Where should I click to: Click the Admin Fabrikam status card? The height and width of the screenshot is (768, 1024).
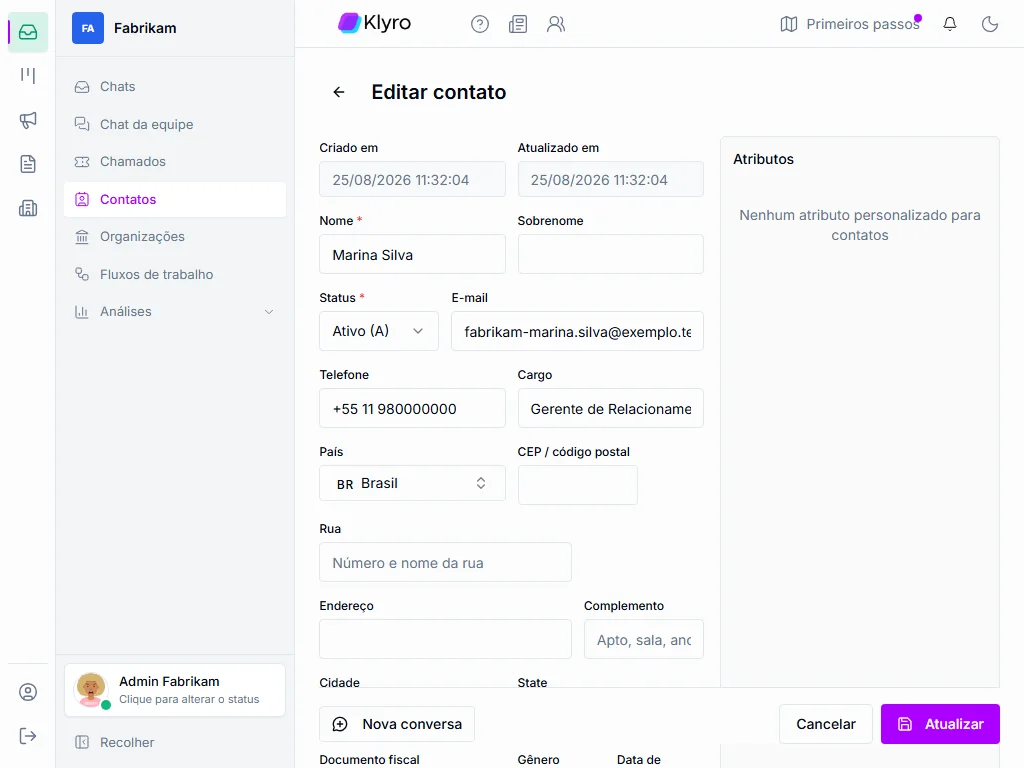click(x=175, y=690)
